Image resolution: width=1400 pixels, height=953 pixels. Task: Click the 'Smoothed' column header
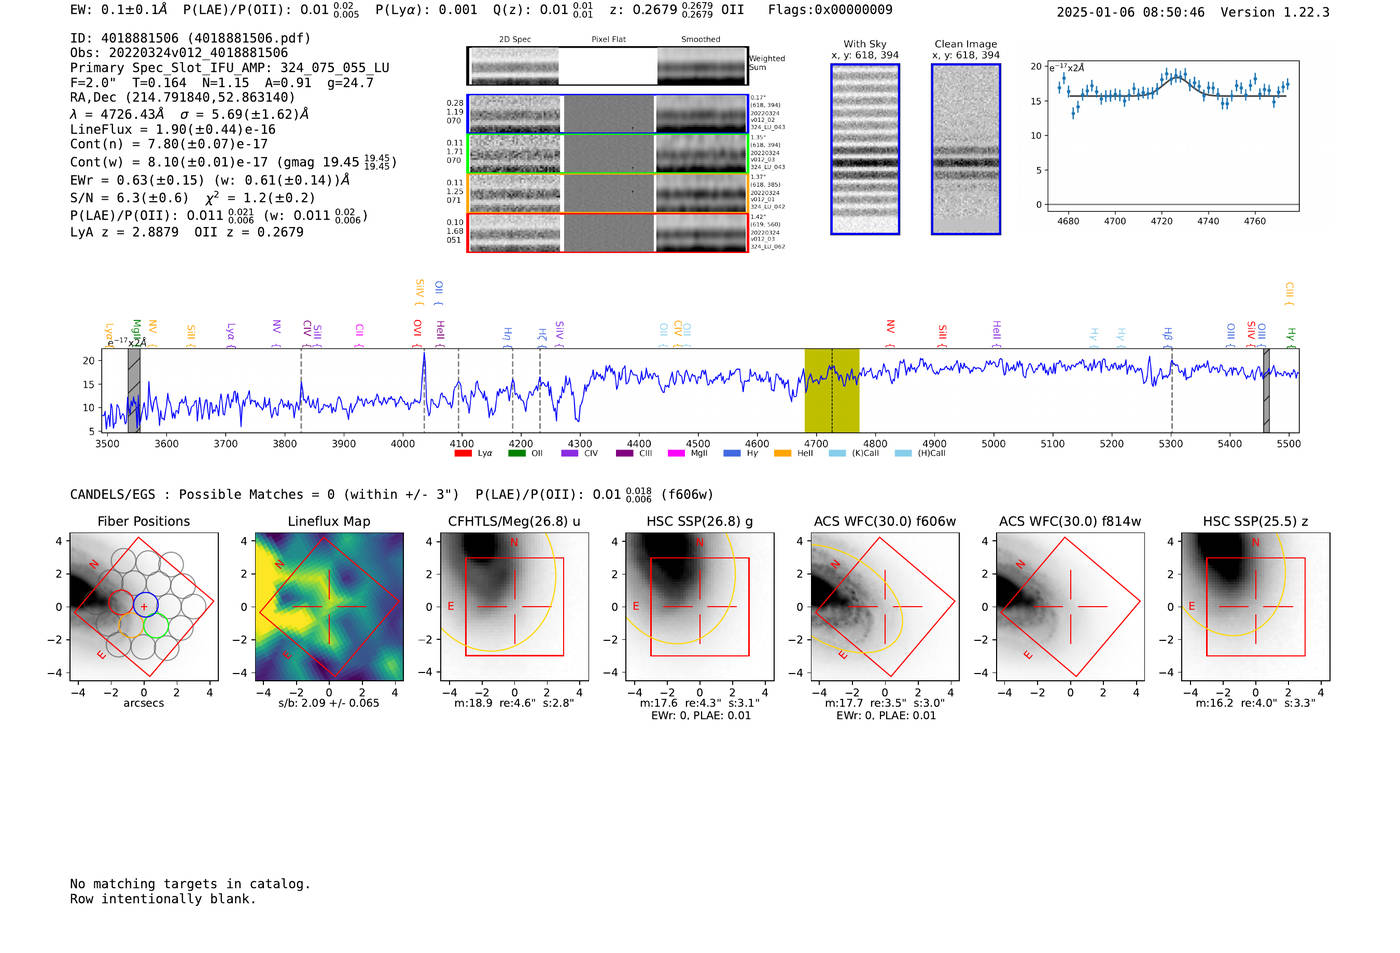pos(701,40)
